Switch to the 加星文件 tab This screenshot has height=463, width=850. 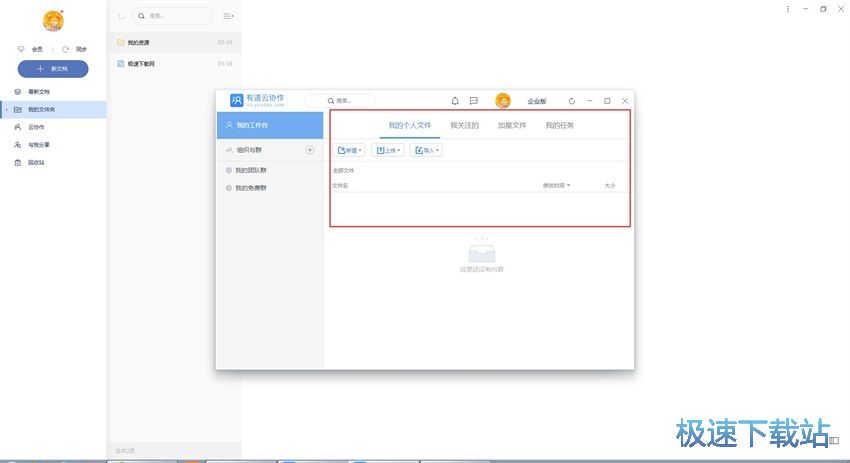tap(512, 125)
